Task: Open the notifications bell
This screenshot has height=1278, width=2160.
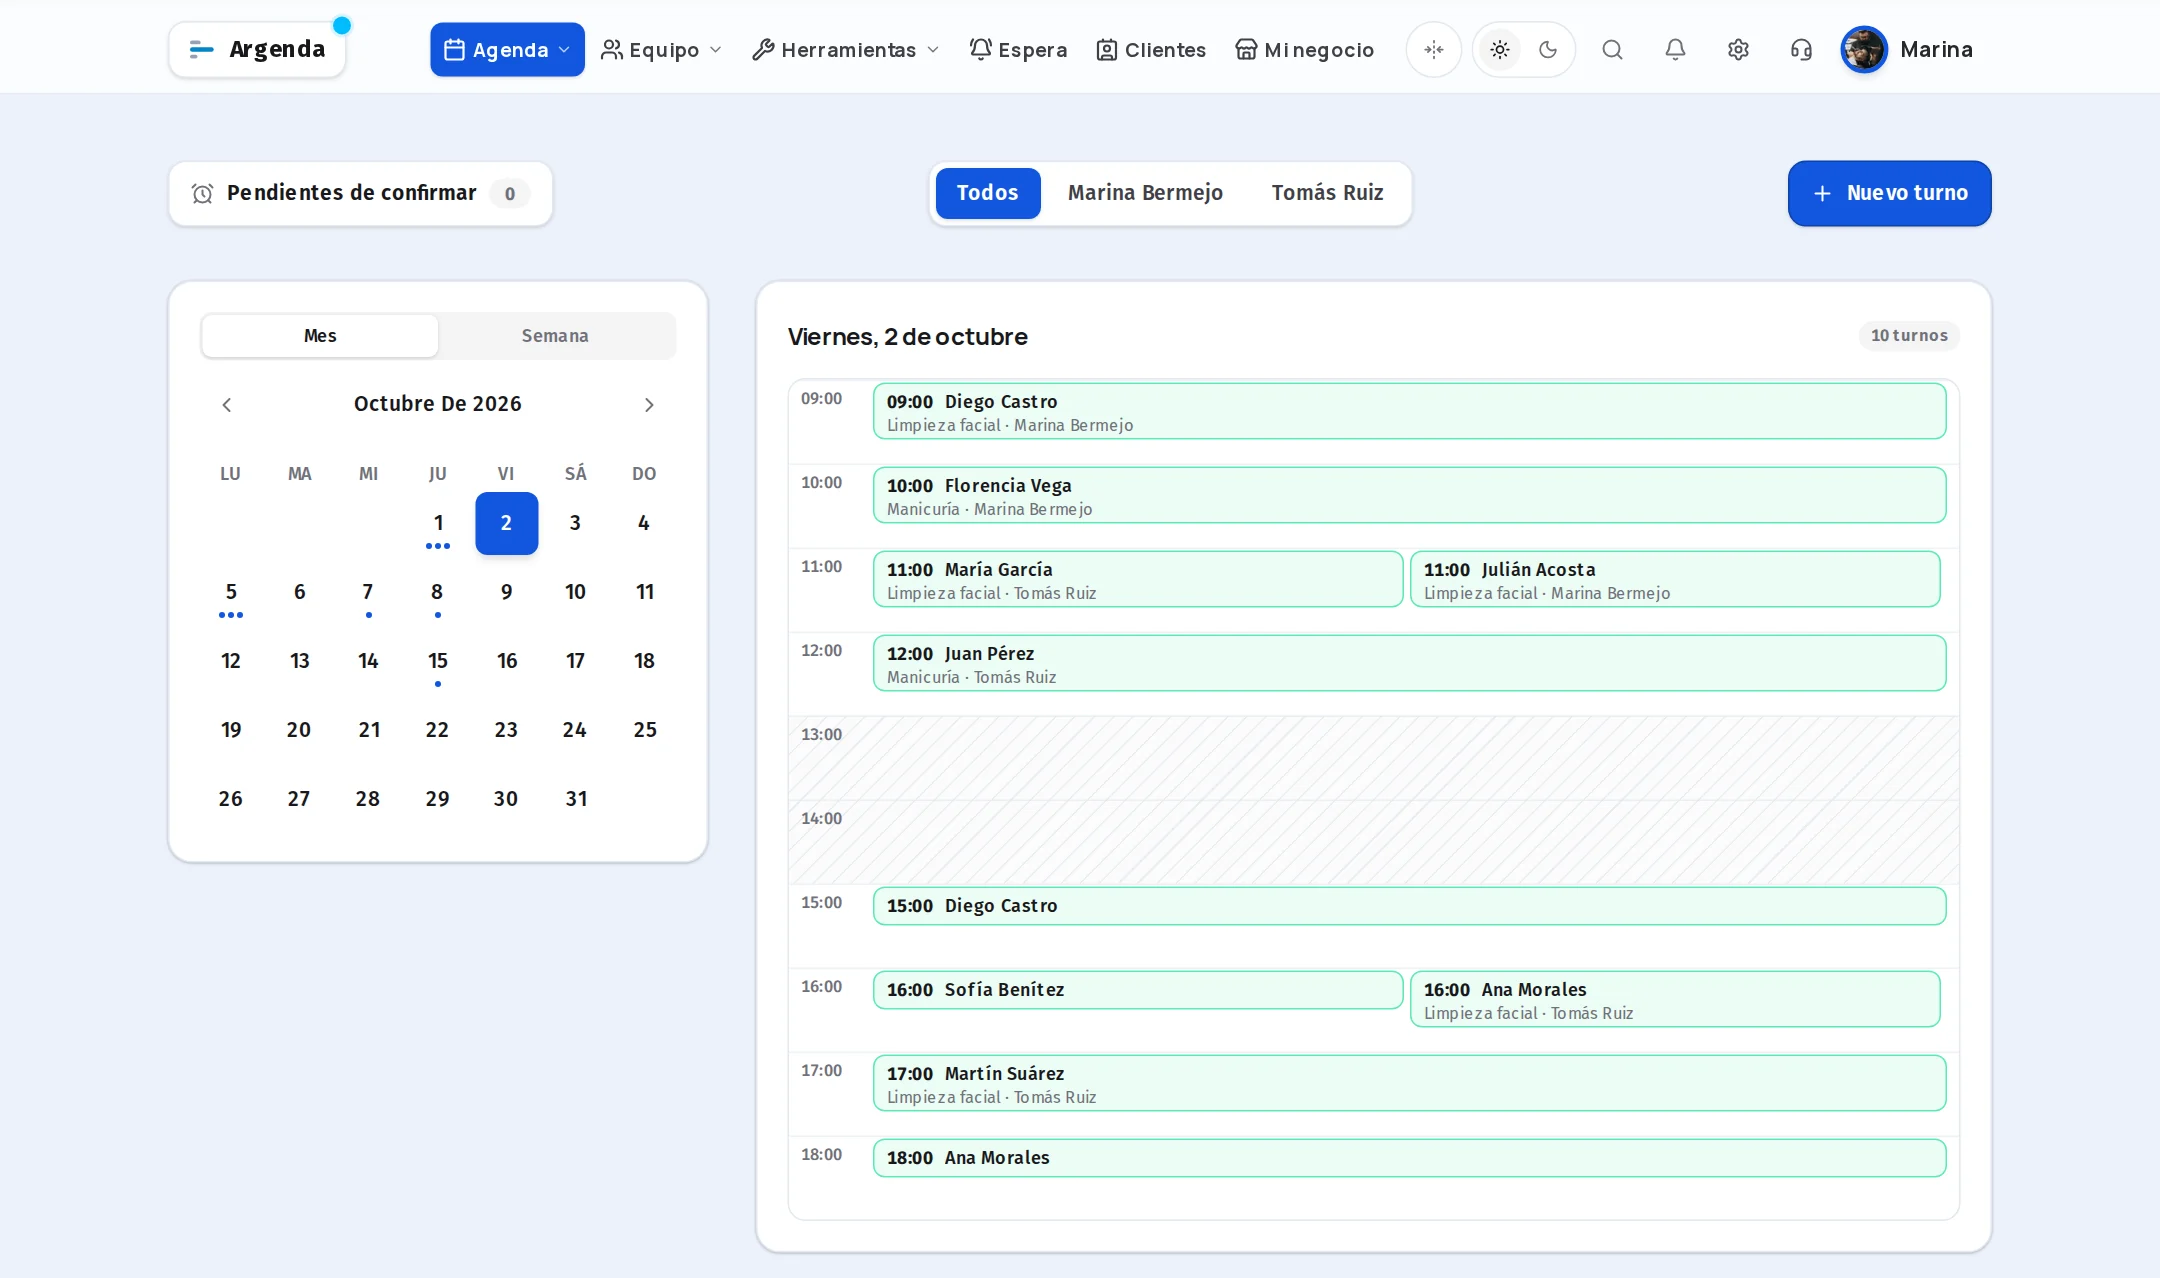Action: coord(1675,49)
